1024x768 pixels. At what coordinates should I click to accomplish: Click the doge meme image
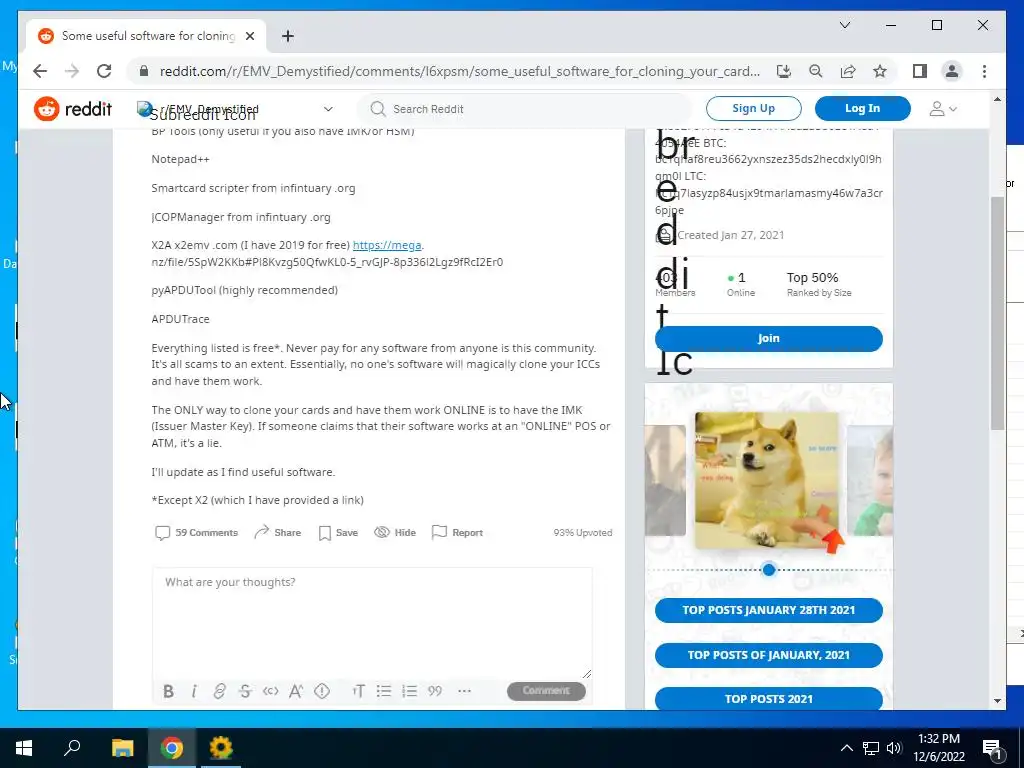(x=767, y=480)
